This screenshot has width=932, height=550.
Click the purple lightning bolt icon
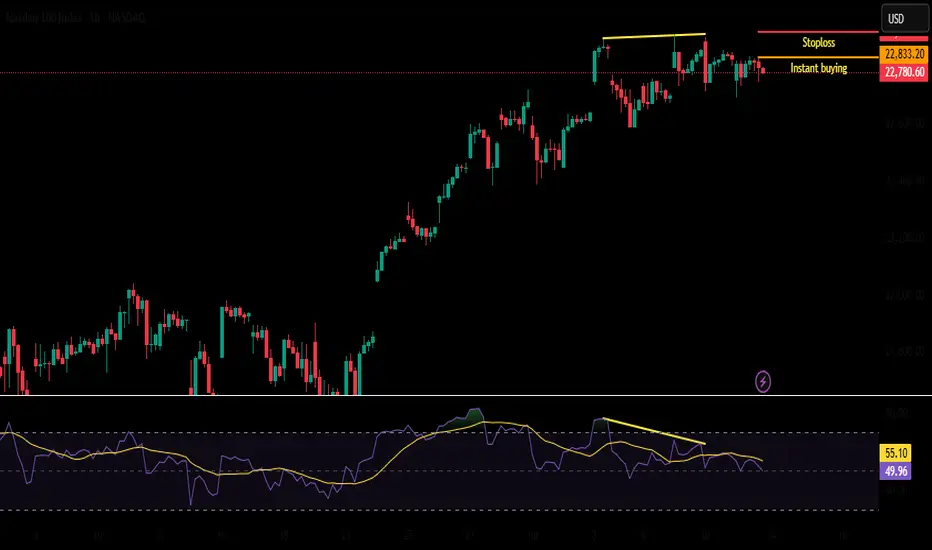763,382
